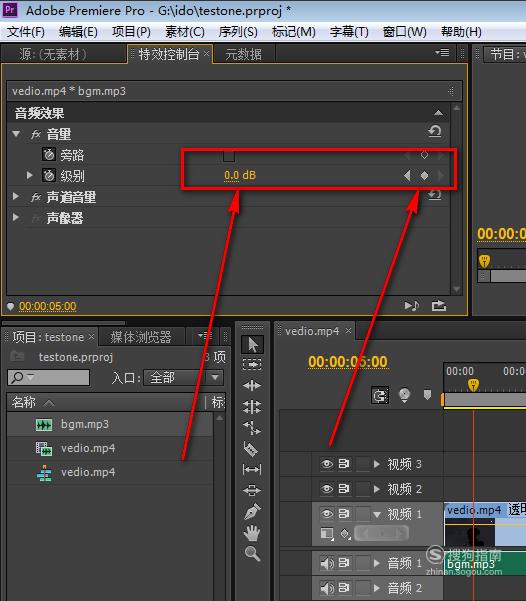The height and width of the screenshot is (601, 526).
Task: Select the Selection arrow tool
Action: click(x=252, y=344)
